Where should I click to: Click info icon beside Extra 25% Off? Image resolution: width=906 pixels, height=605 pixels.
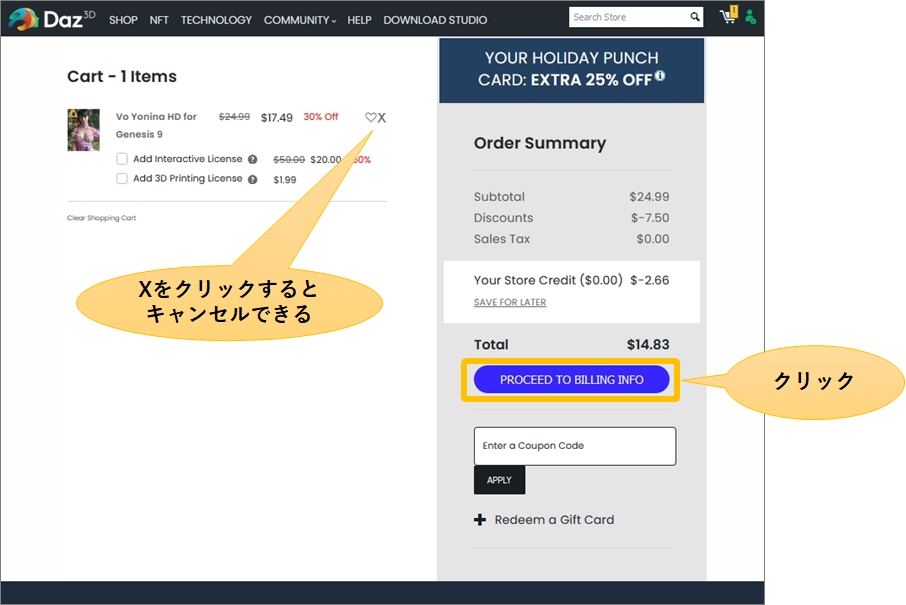660,76
